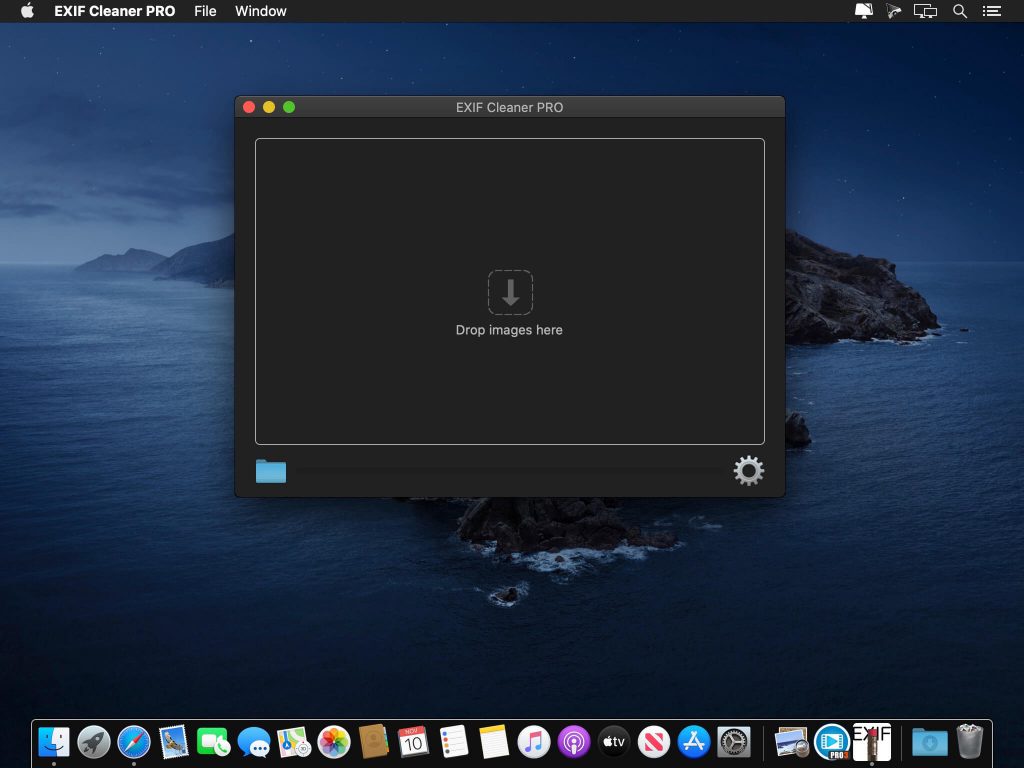Launch System Preferences from the Dock
This screenshot has width=1024, height=768.
point(733,741)
